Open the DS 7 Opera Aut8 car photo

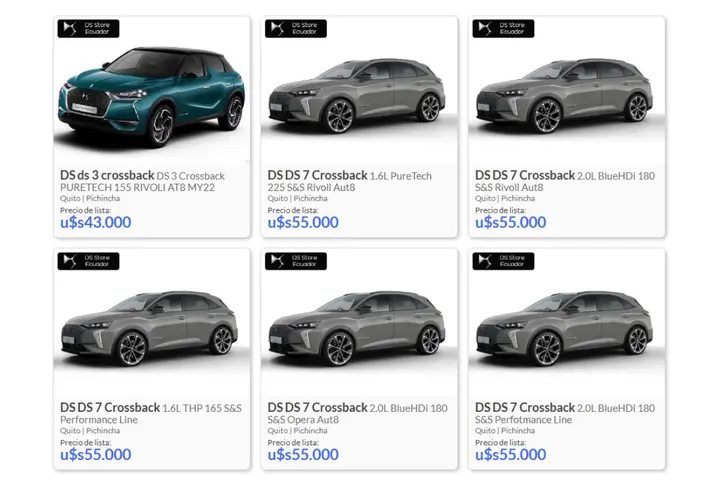[x=357, y=329]
